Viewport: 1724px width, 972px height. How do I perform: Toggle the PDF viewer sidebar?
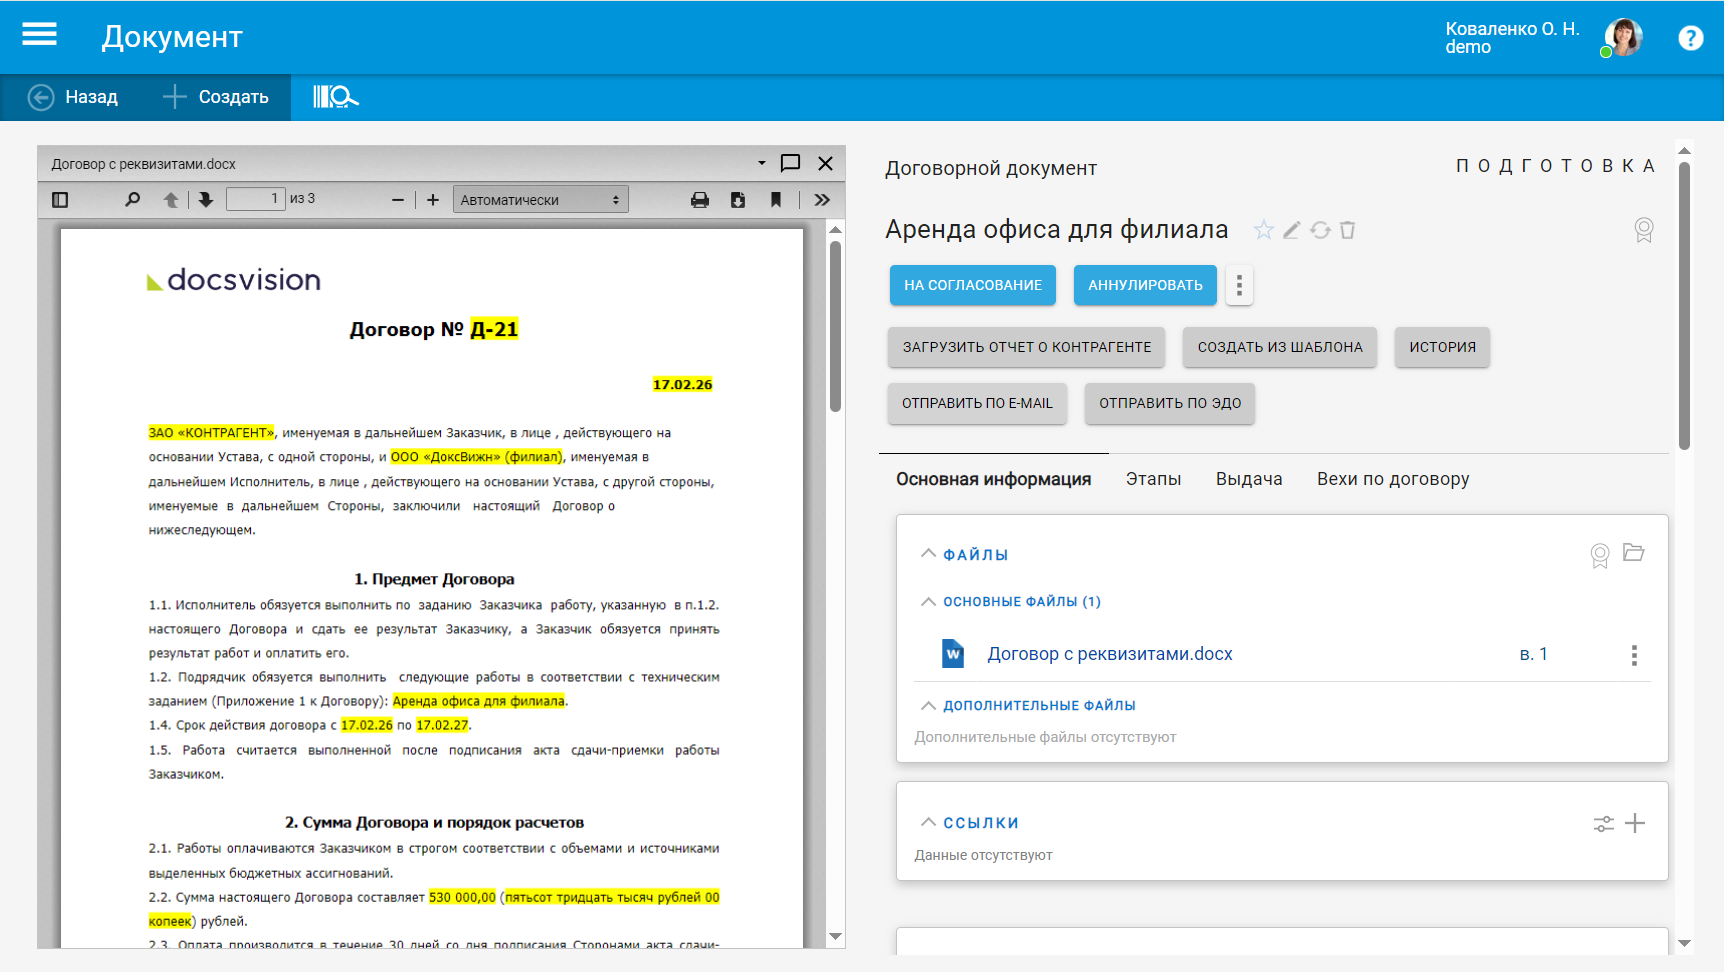click(x=60, y=200)
